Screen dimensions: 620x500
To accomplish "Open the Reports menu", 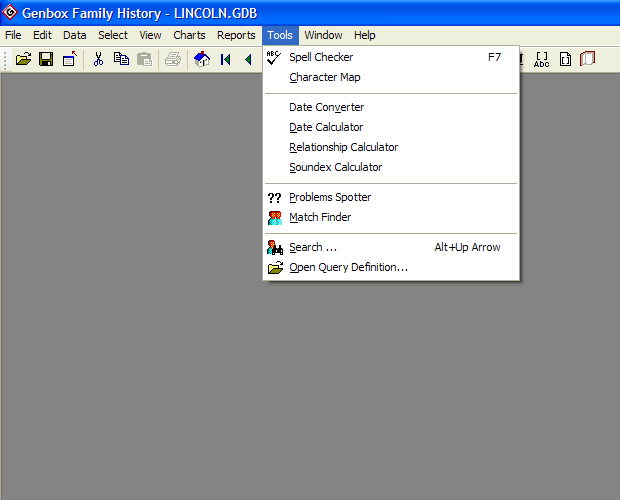I will tap(236, 35).
